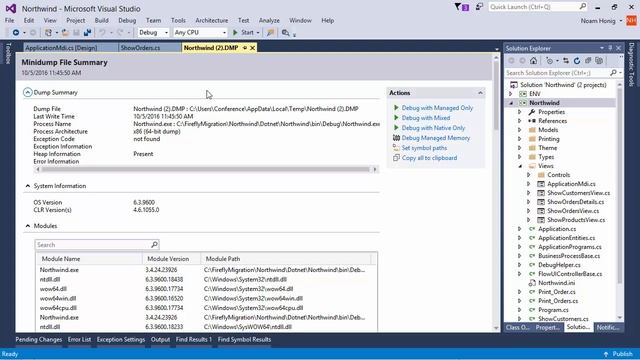The width and height of the screenshot is (640, 360).
Task: Open the Output tab
Action: (x=160, y=339)
